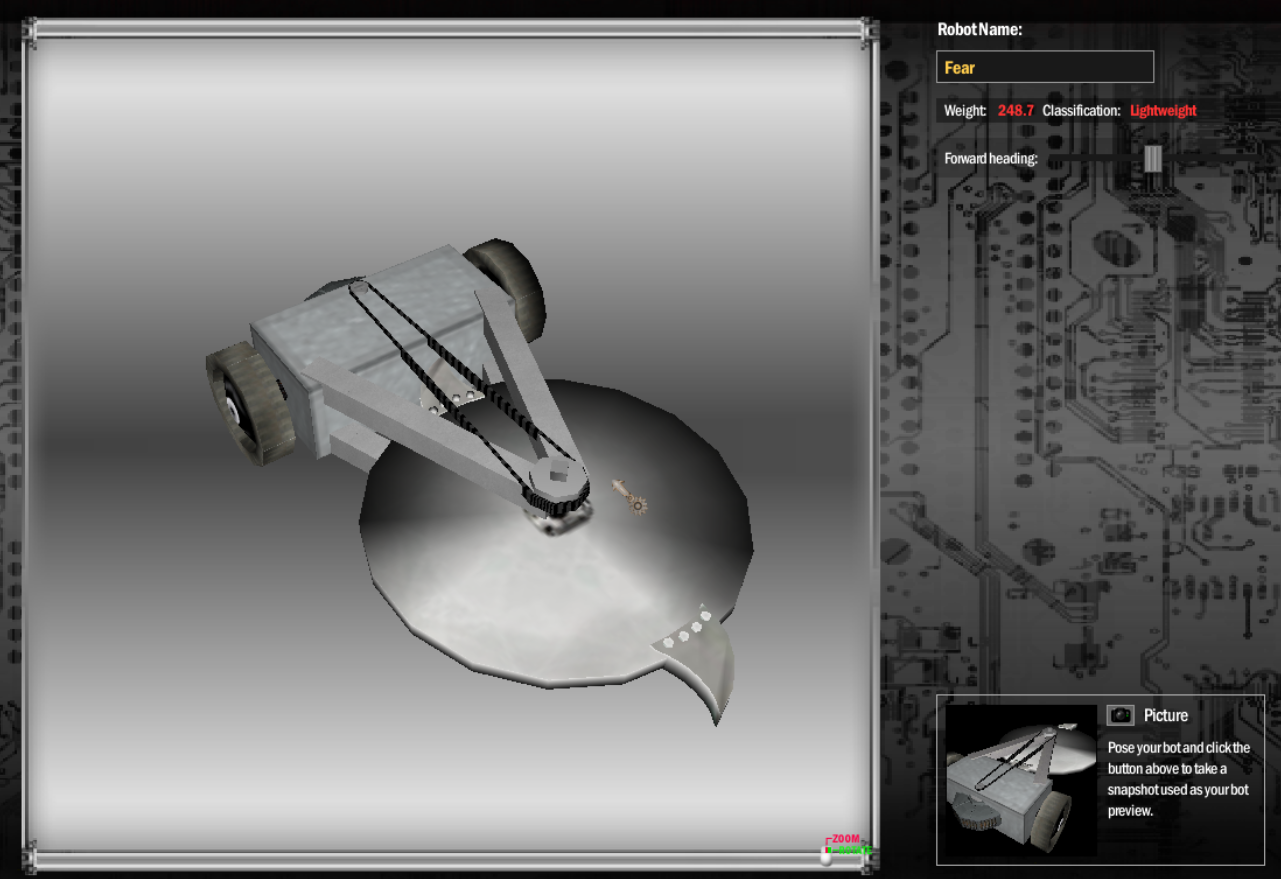
Task: Select the robot's front-left wheel
Action: click(247, 404)
